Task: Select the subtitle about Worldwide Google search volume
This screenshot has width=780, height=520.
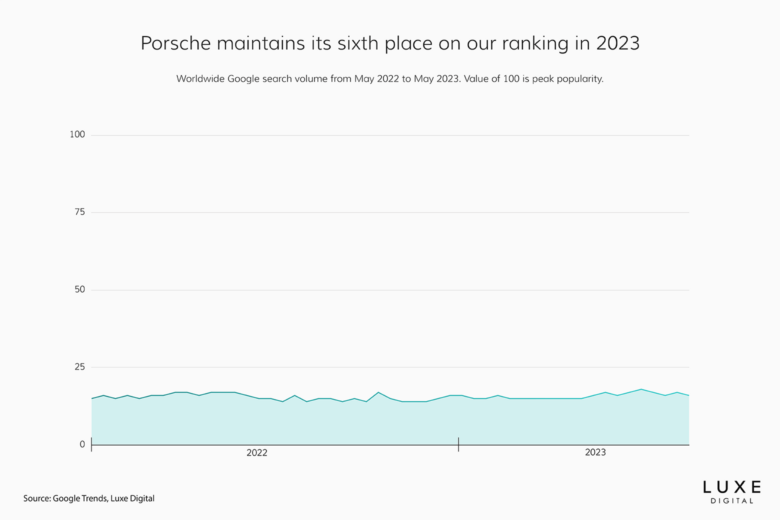Action: coord(390,79)
